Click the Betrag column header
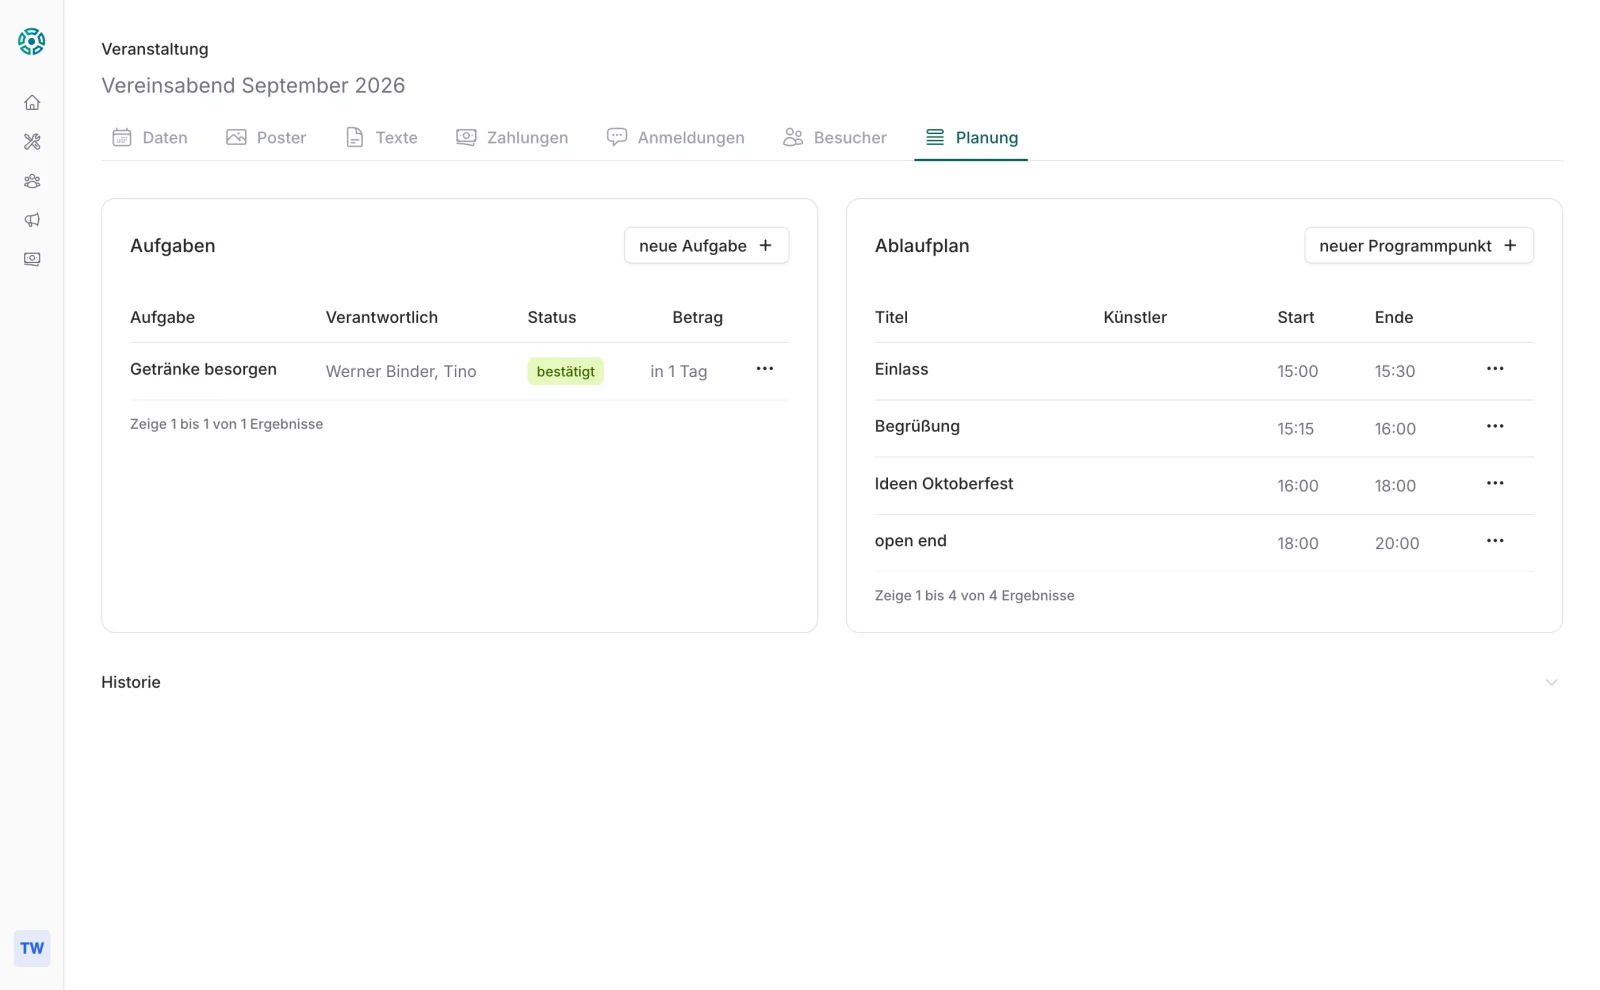Image resolution: width=1600 pixels, height=990 pixels. tap(697, 317)
